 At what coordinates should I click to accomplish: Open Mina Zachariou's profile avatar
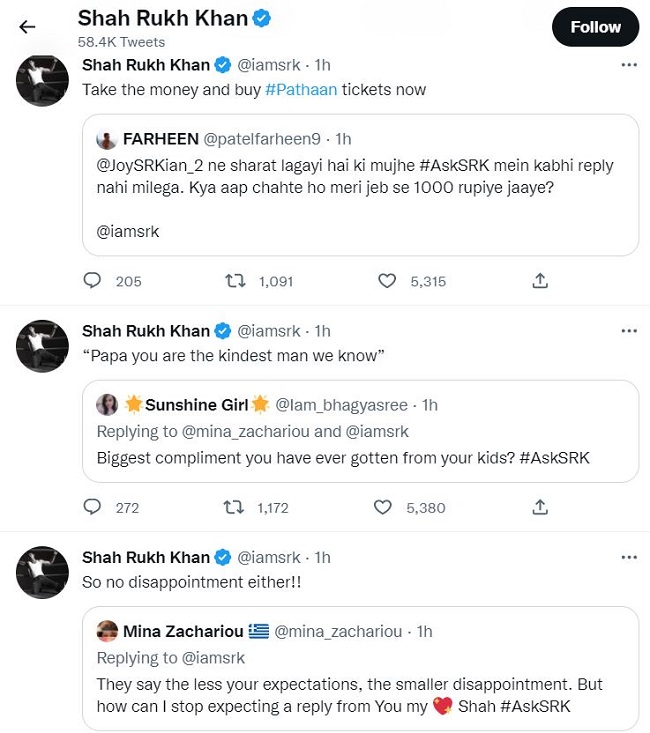[x=107, y=631]
